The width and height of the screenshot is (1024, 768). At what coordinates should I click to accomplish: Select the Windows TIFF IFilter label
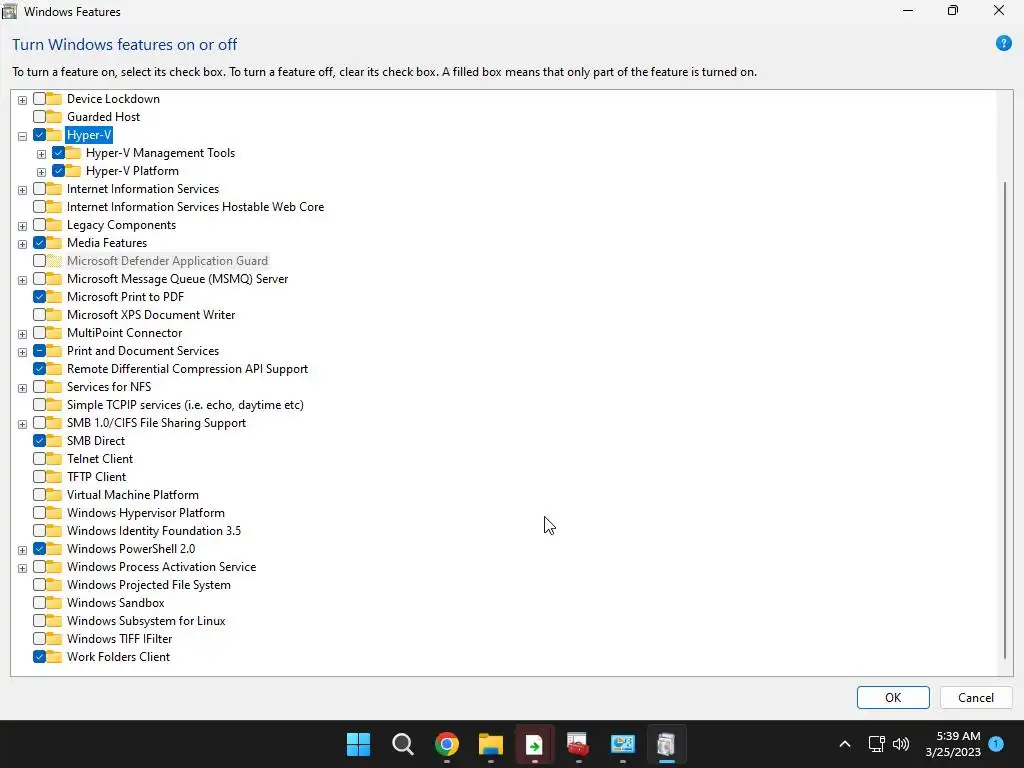120,639
